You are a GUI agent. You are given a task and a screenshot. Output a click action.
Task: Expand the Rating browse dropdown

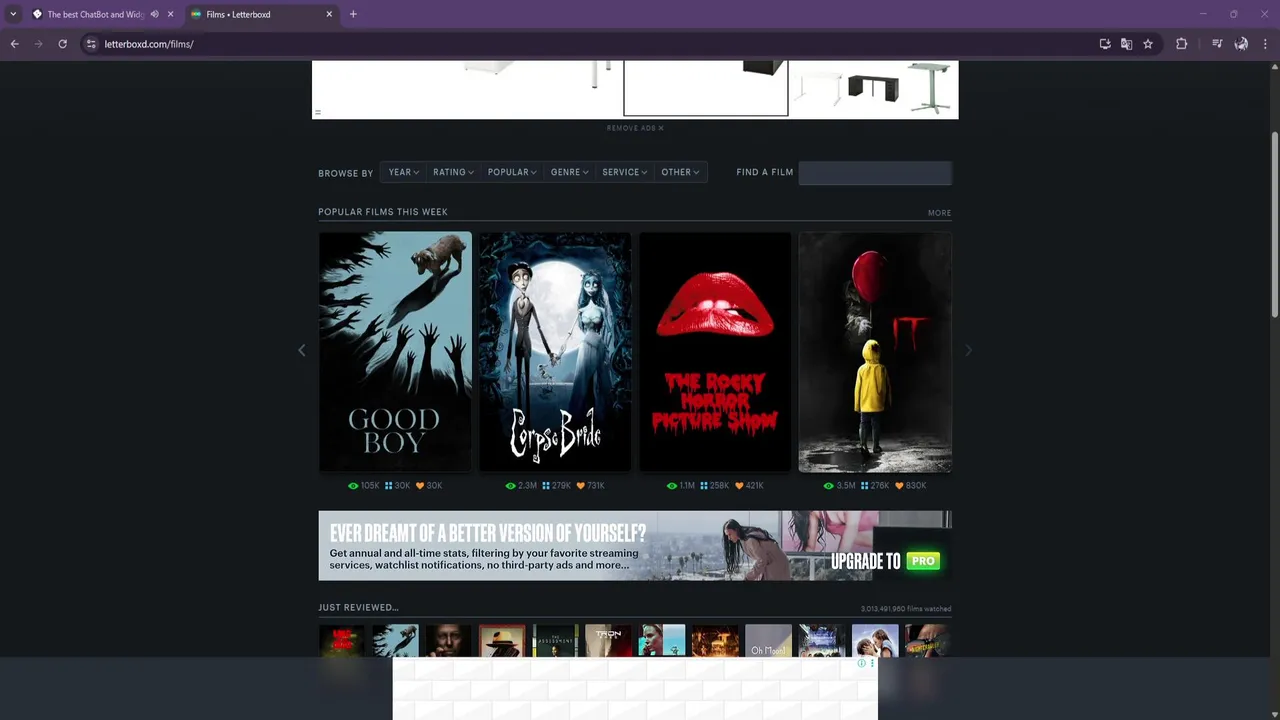(453, 172)
